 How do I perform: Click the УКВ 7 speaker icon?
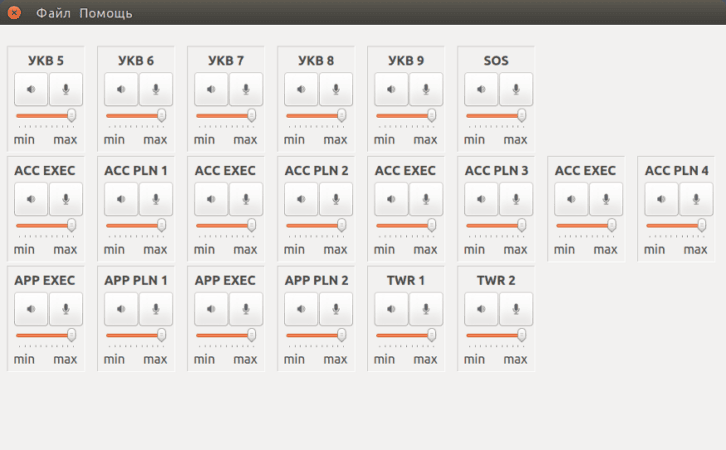[x=211, y=89]
